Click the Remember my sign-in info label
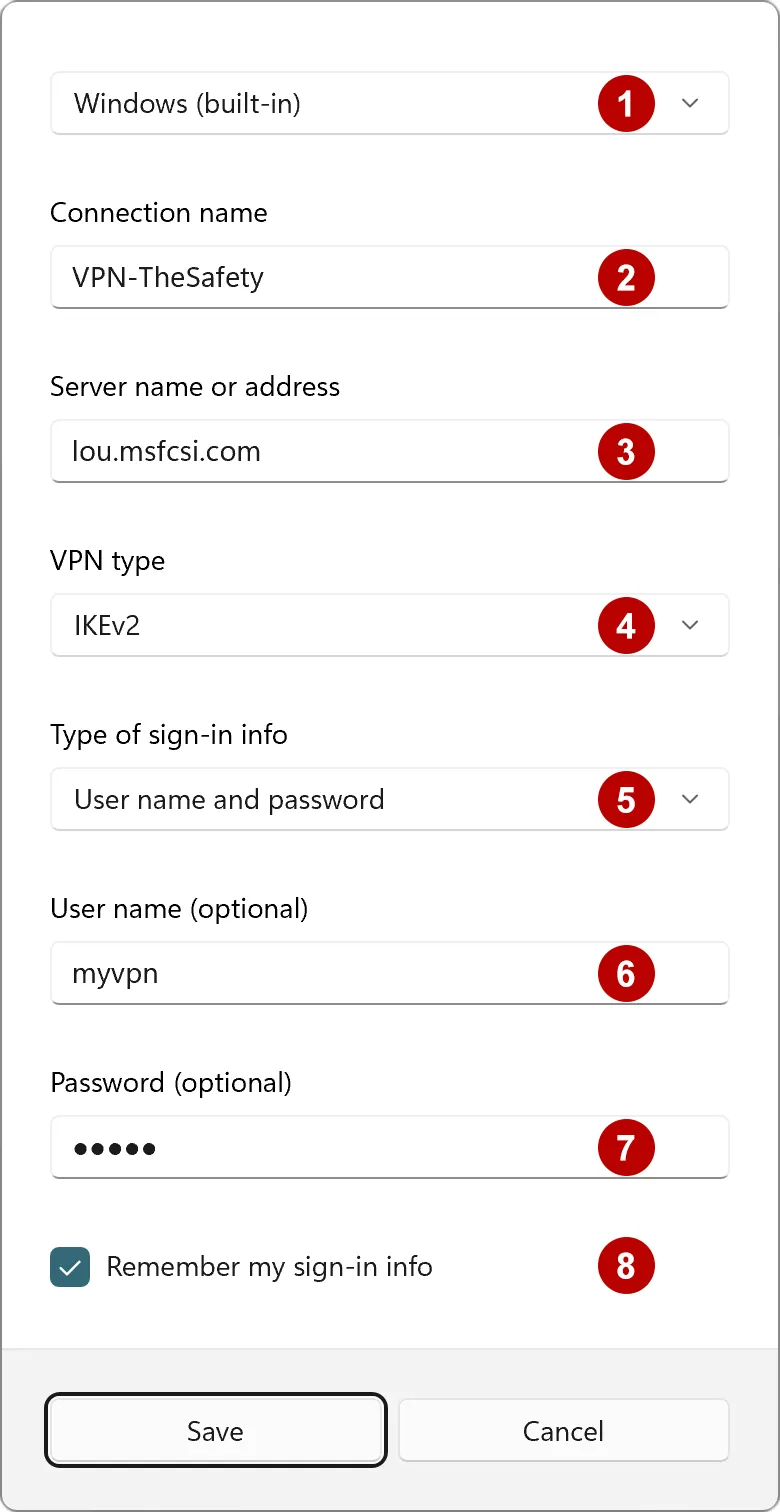Screen dimensions: 780x1512 [x=268, y=1266]
